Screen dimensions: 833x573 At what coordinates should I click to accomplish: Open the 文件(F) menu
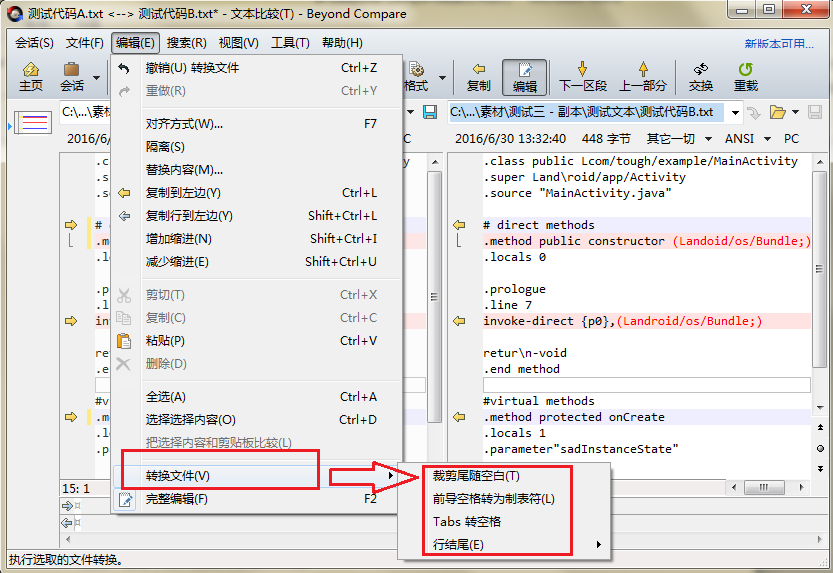point(84,43)
